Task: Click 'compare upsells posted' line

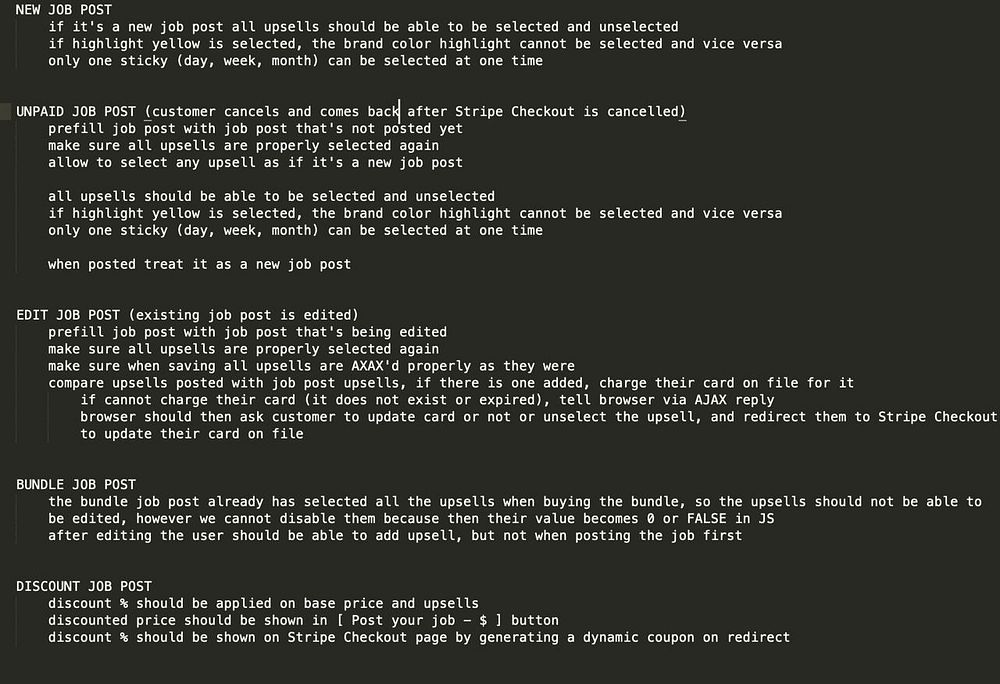Action: click(x=451, y=382)
